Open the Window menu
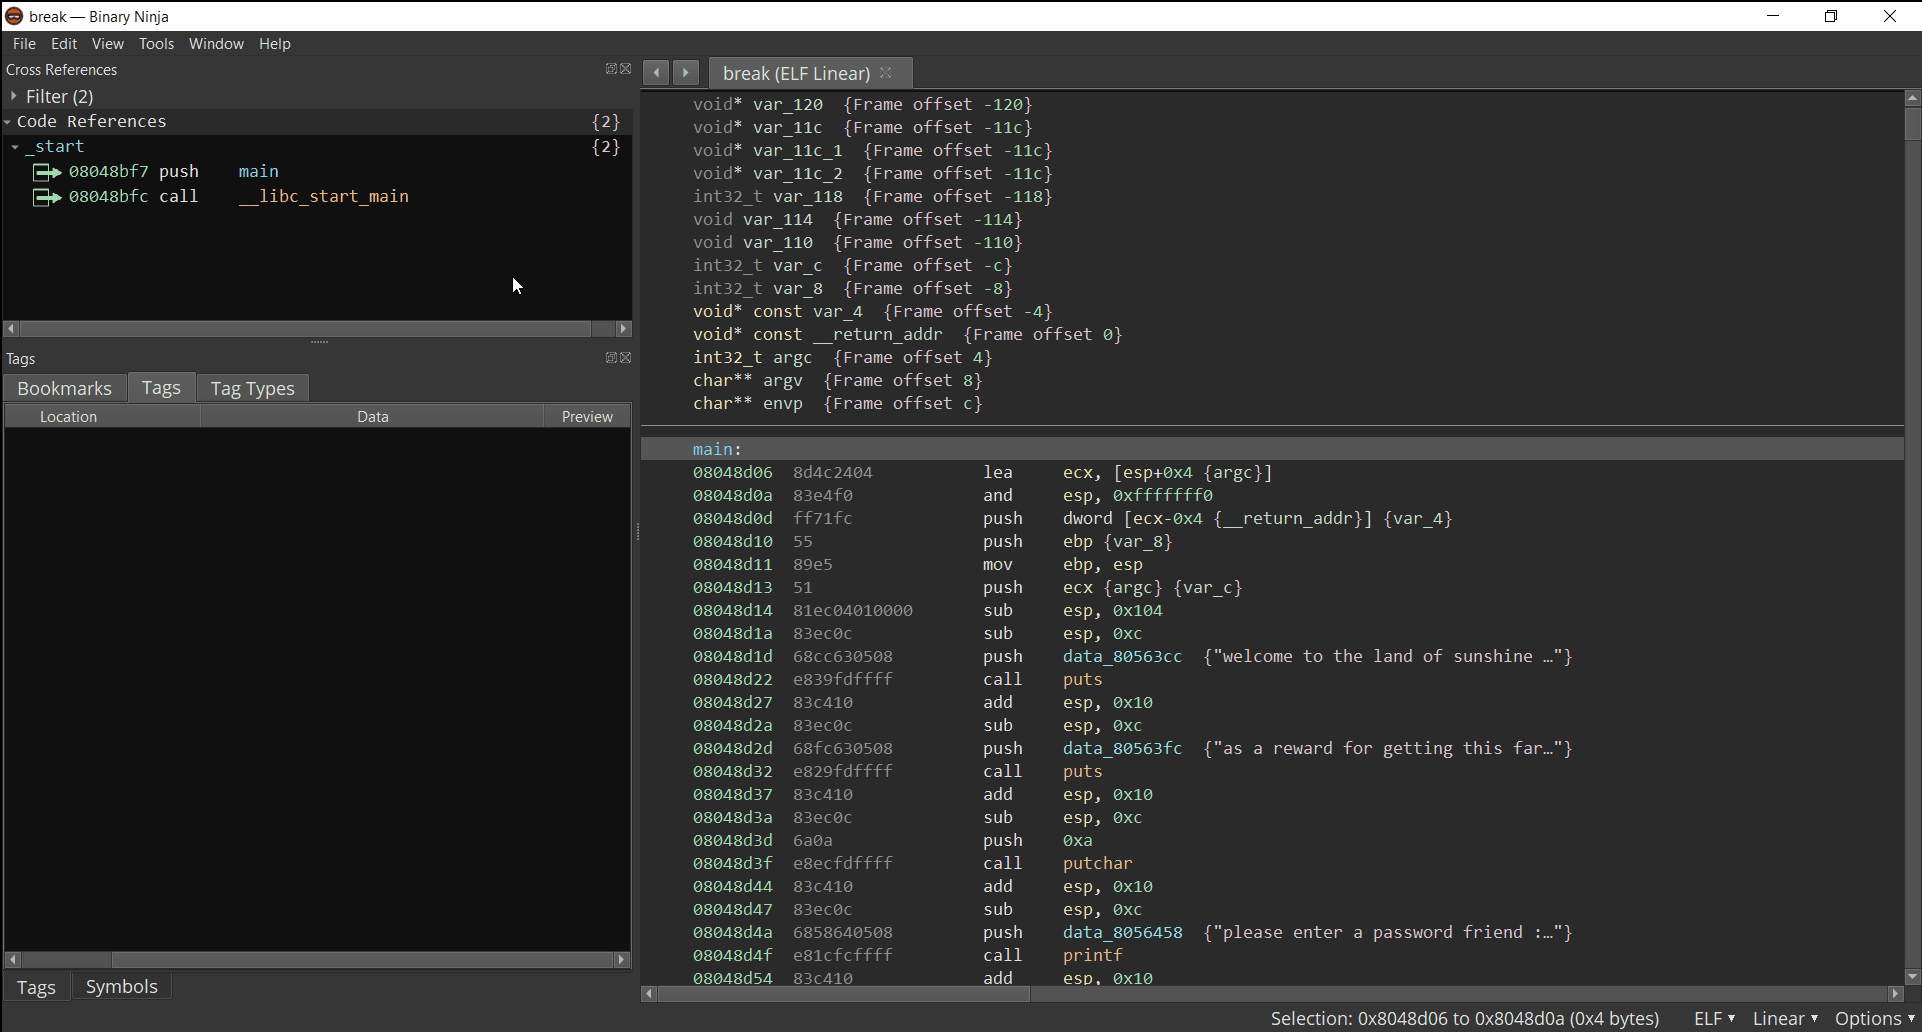The image size is (1922, 1032). (216, 44)
